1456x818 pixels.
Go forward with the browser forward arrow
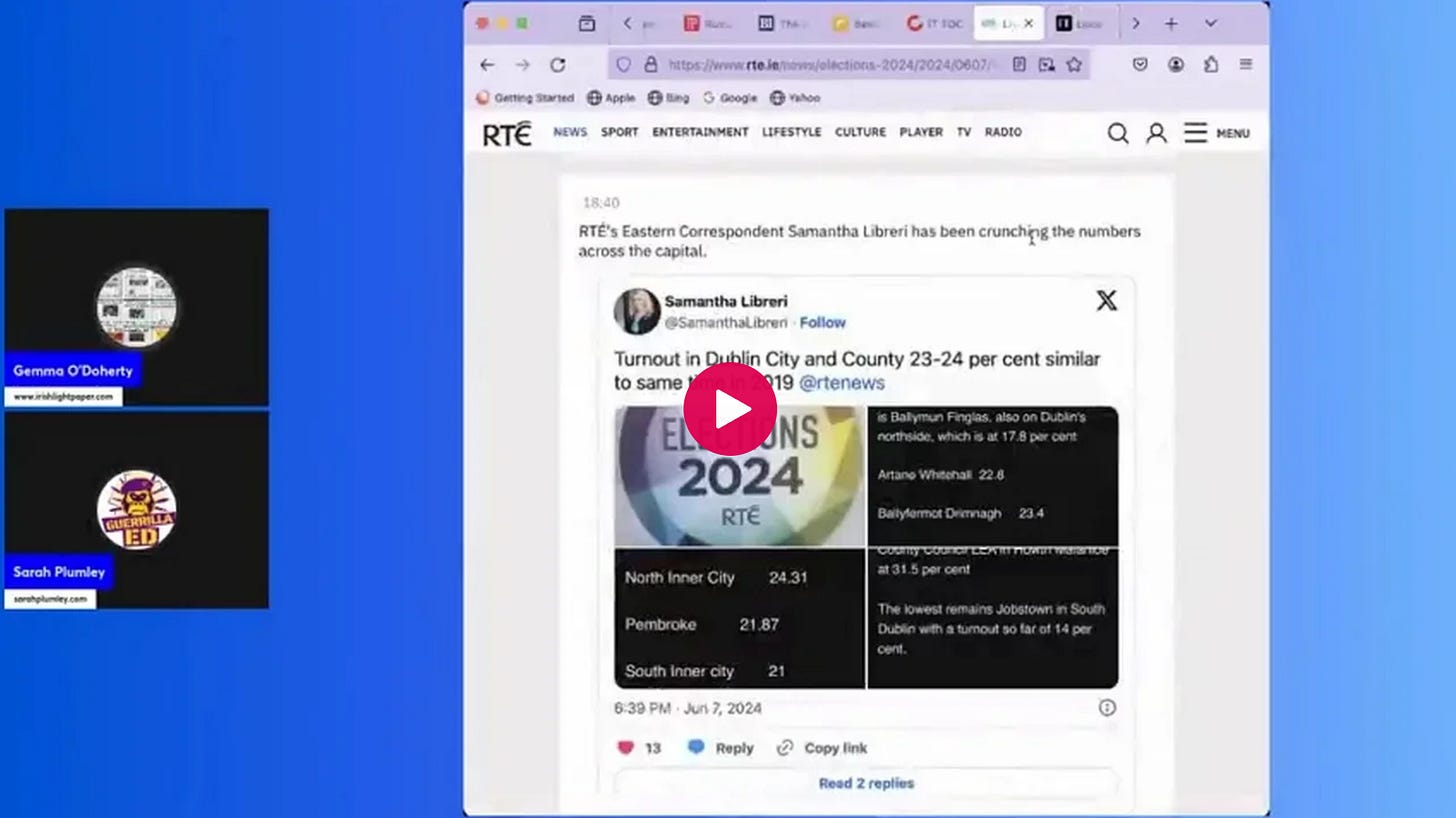[x=522, y=65]
